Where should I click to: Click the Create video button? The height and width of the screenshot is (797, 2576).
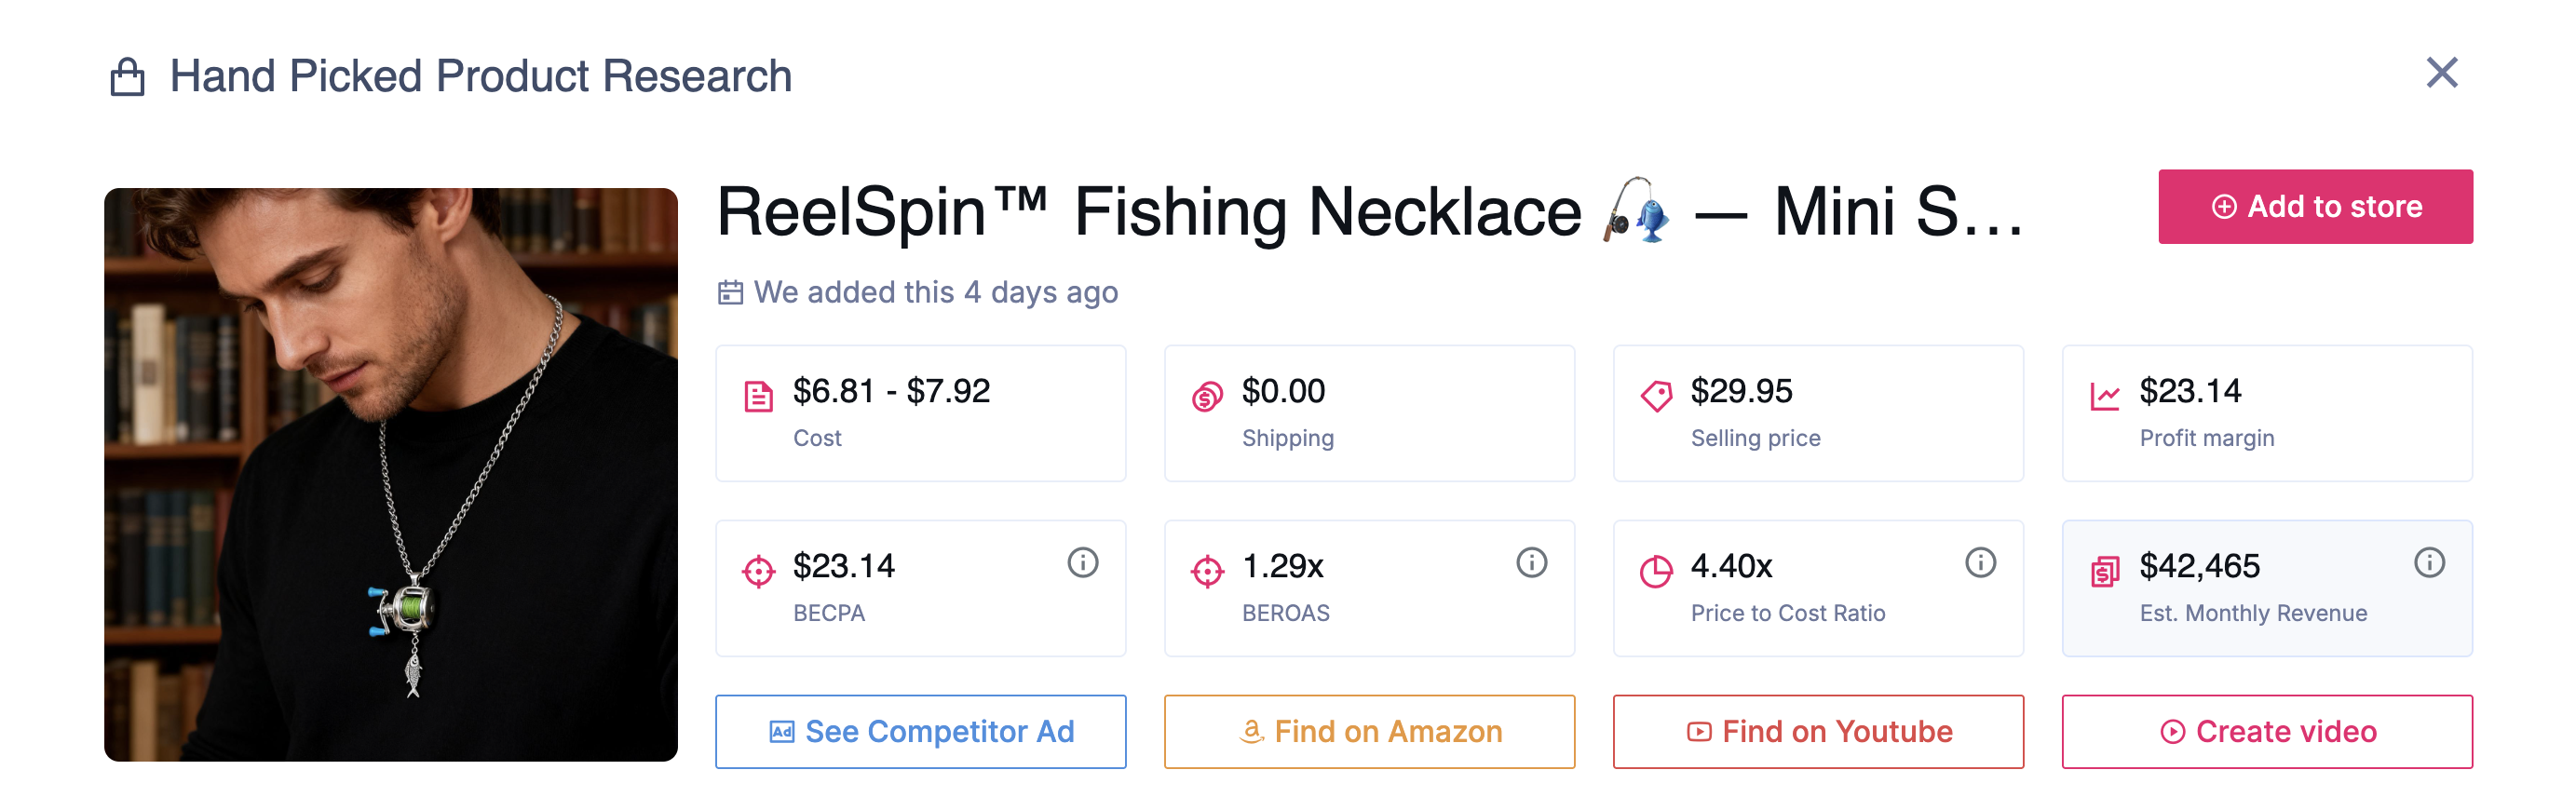coord(2267,731)
